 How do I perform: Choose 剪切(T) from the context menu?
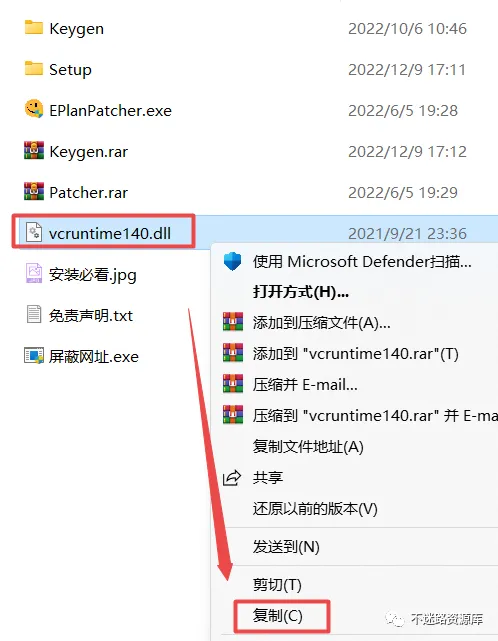(277, 585)
